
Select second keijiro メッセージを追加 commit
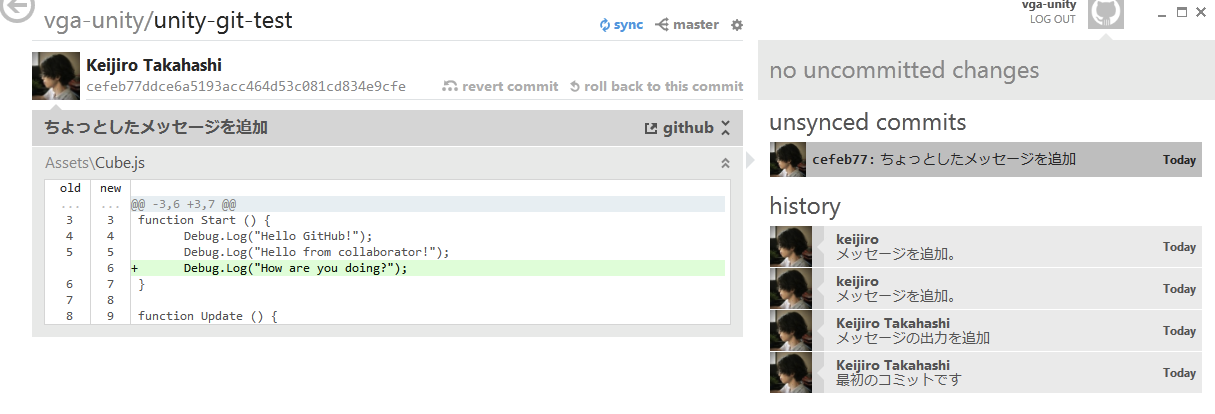click(985, 289)
